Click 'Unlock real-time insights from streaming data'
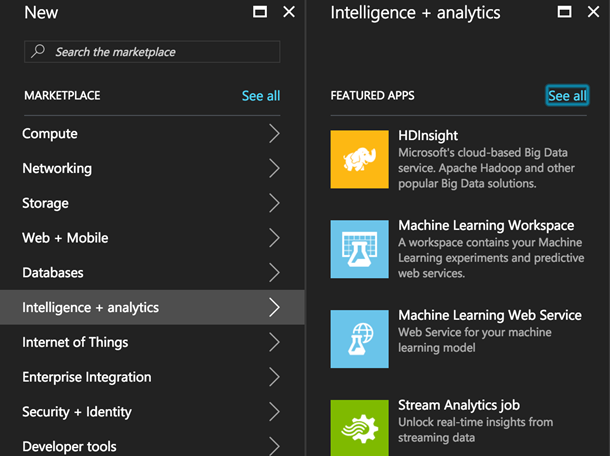 point(475,430)
